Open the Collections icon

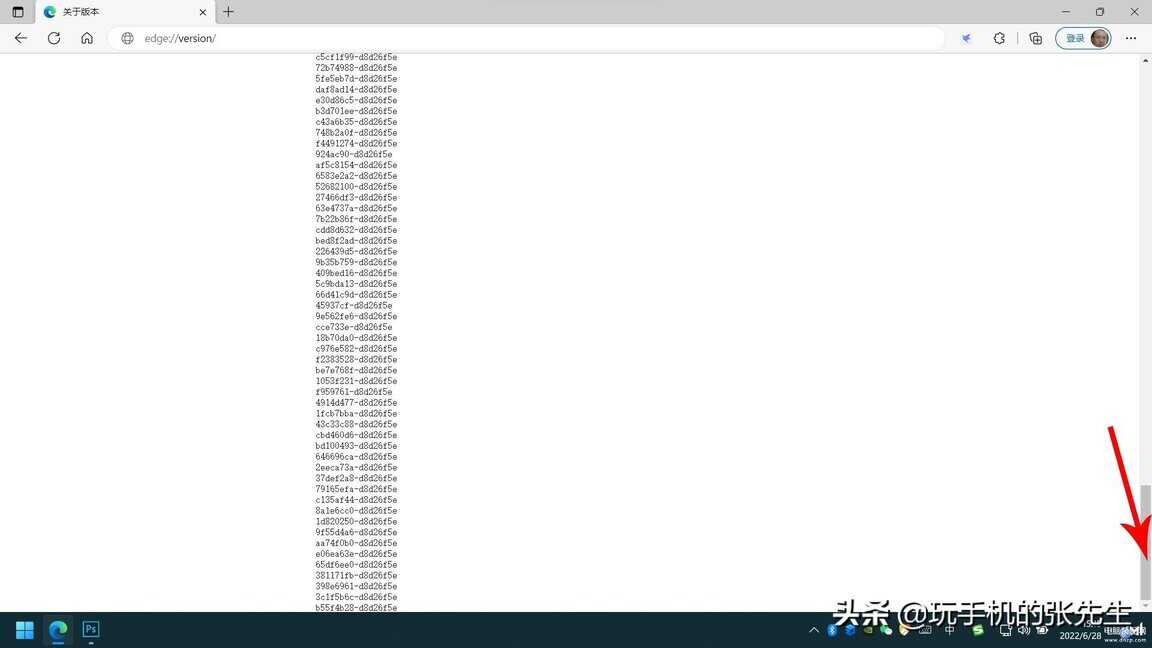(1035, 38)
